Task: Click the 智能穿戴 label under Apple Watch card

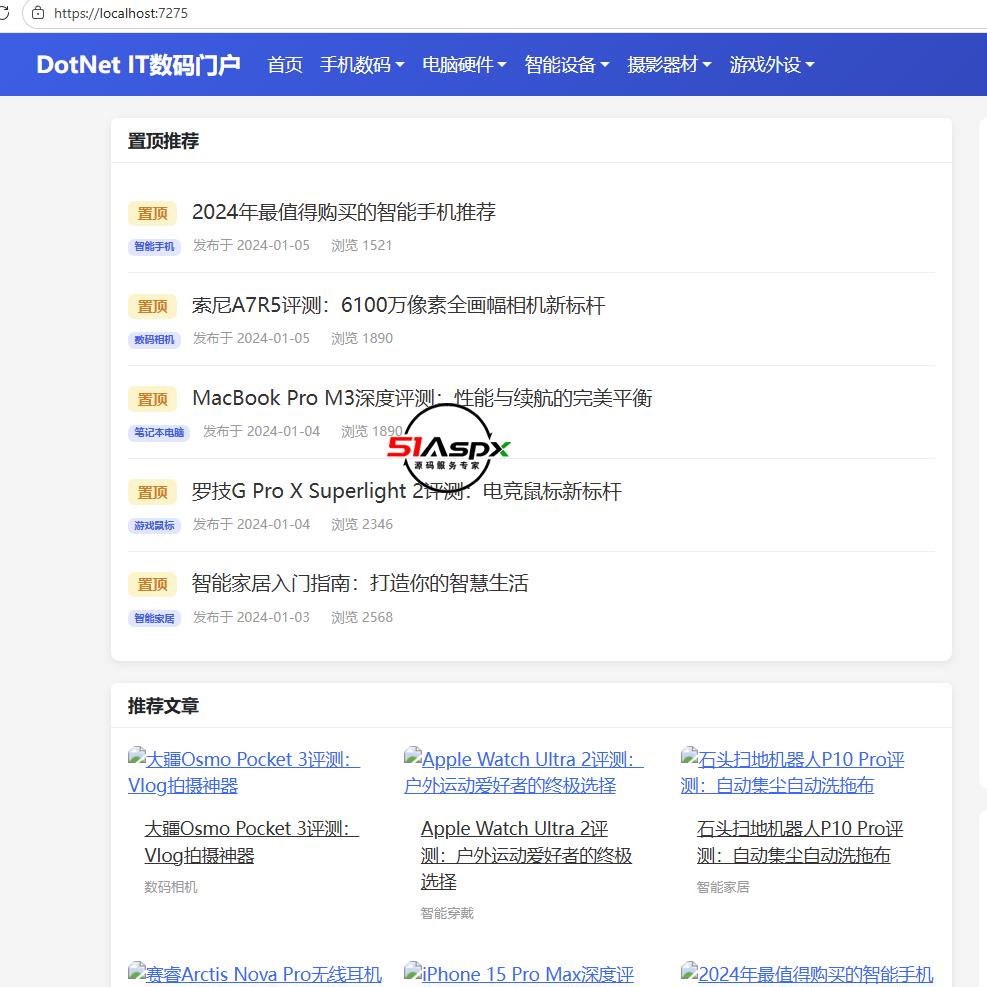Action: 447,913
